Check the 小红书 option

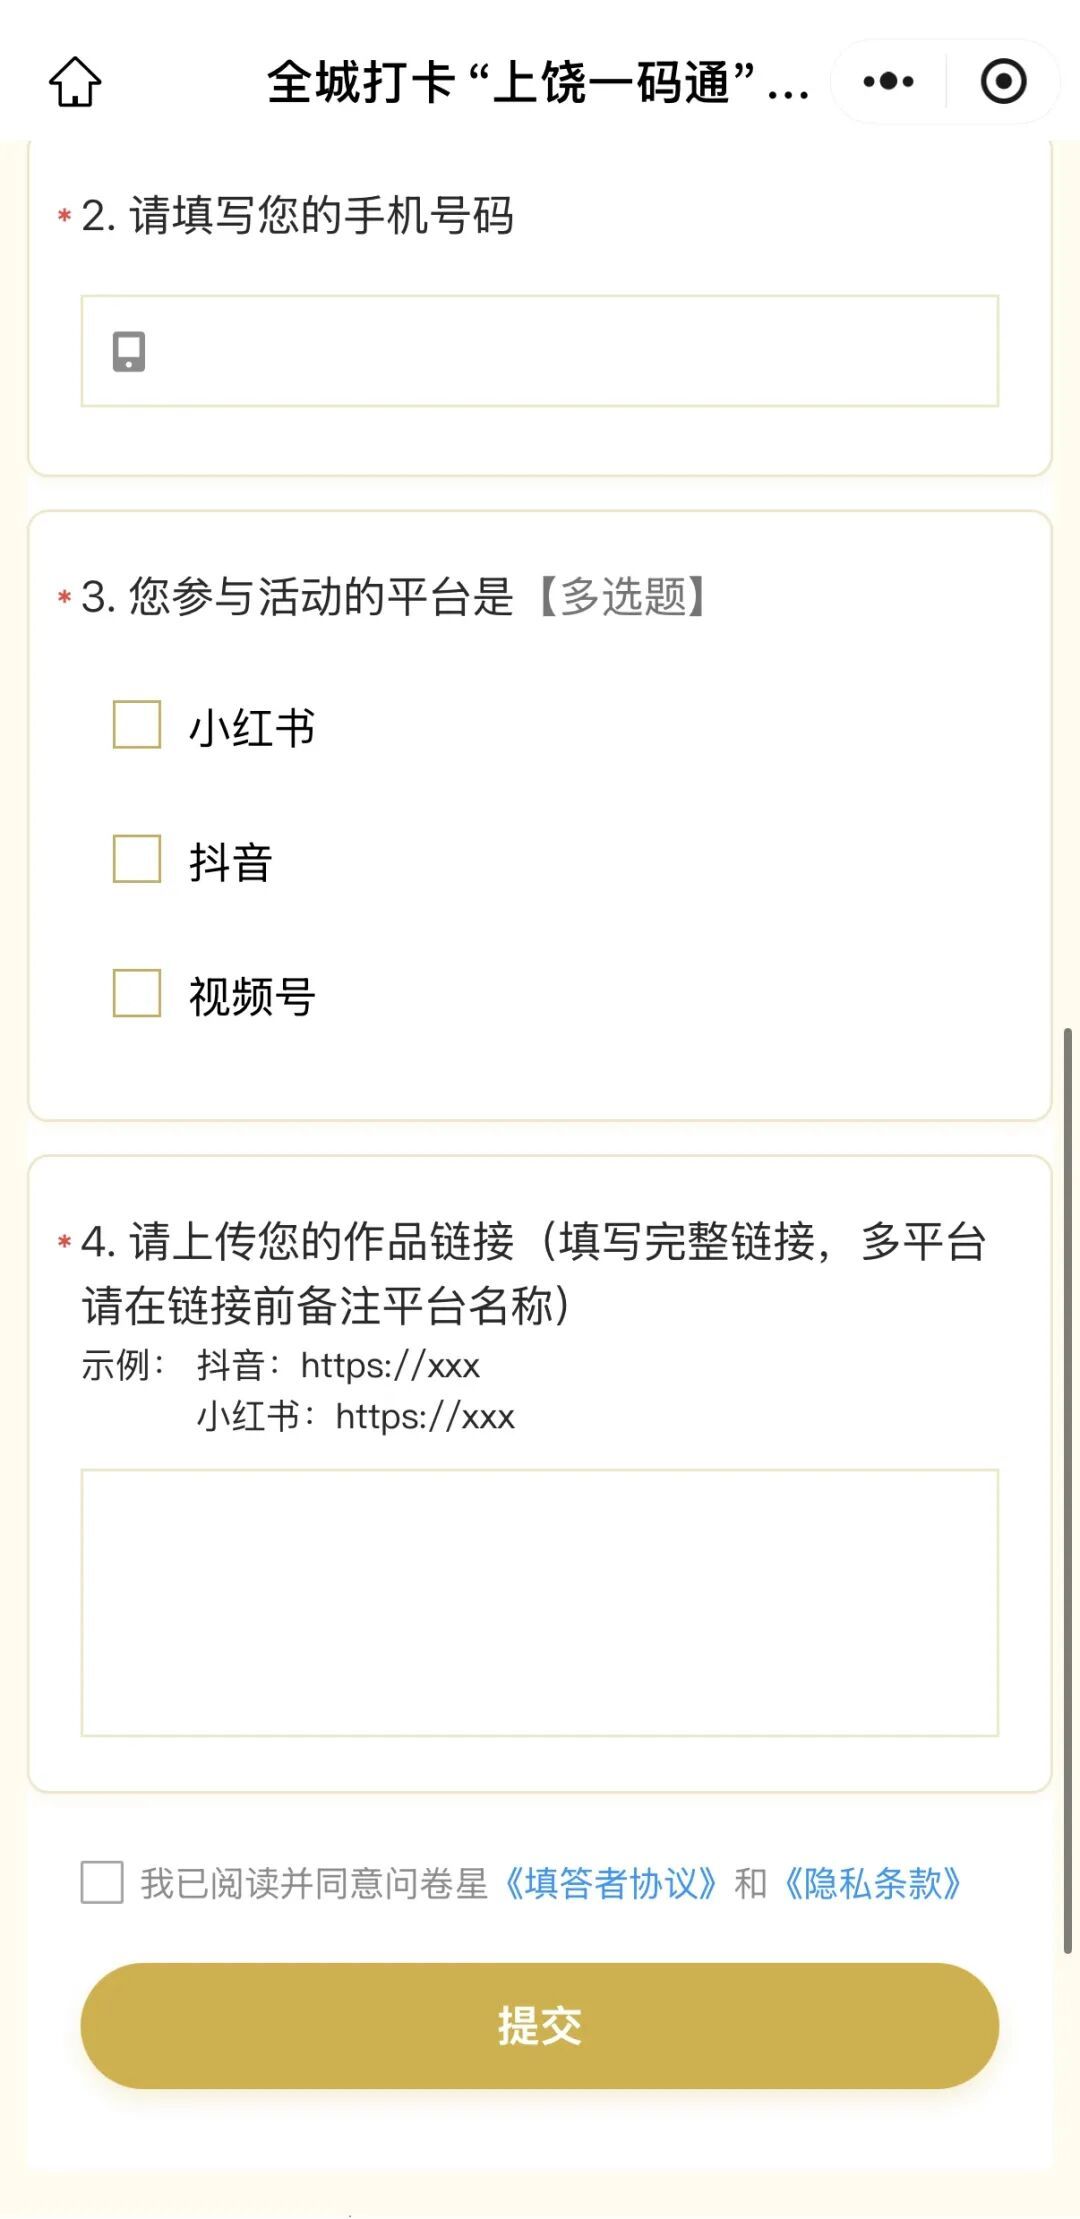tap(137, 724)
